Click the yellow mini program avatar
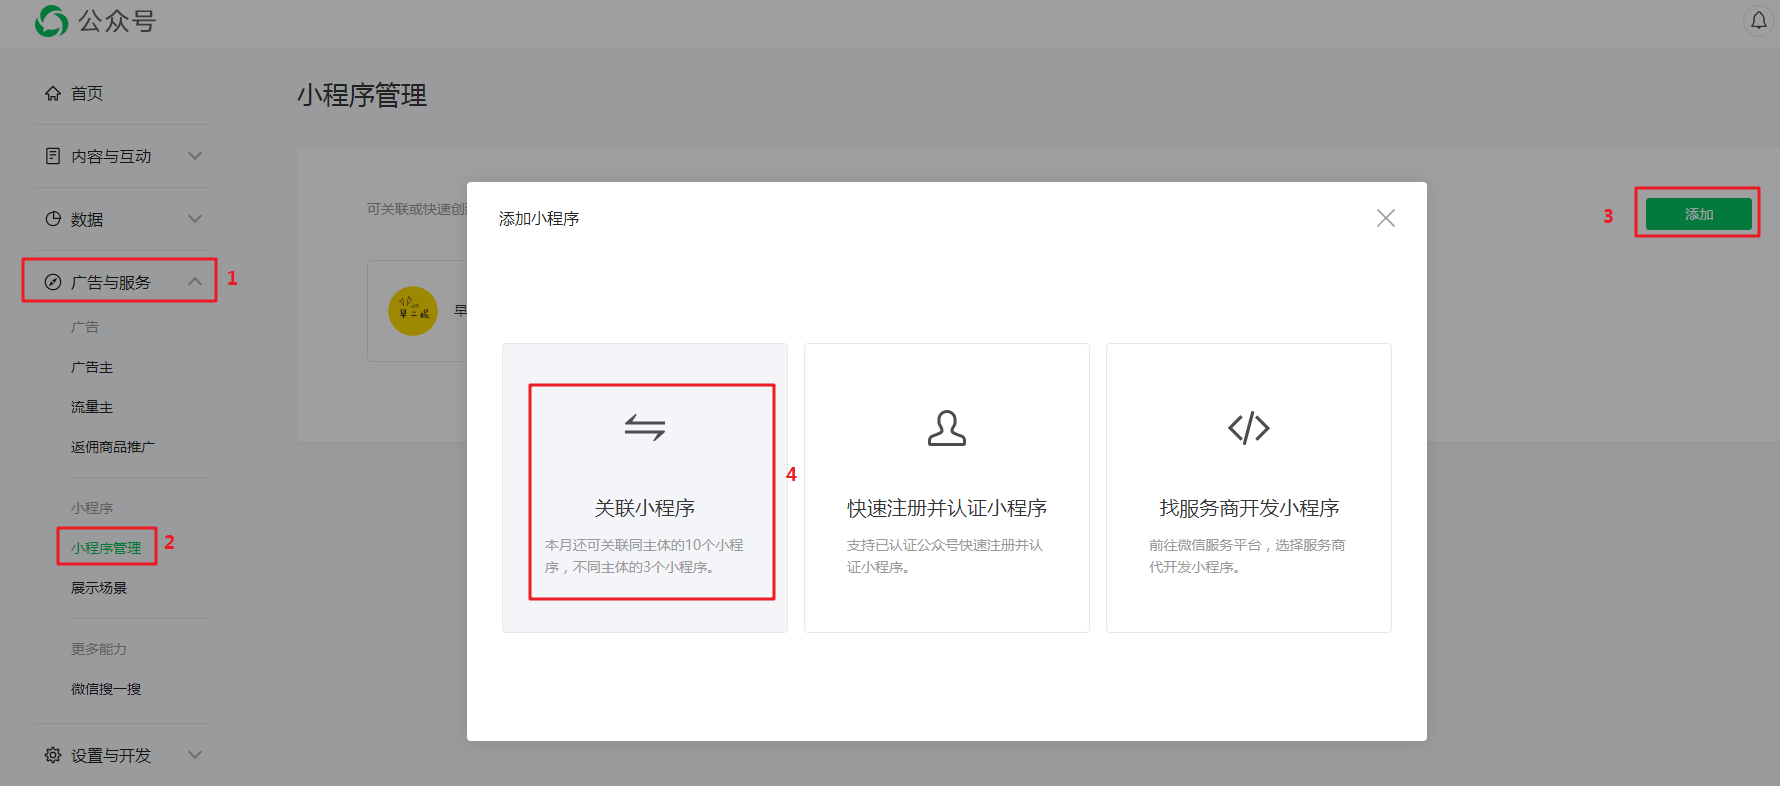The image size is (1780, 786). 413,311
